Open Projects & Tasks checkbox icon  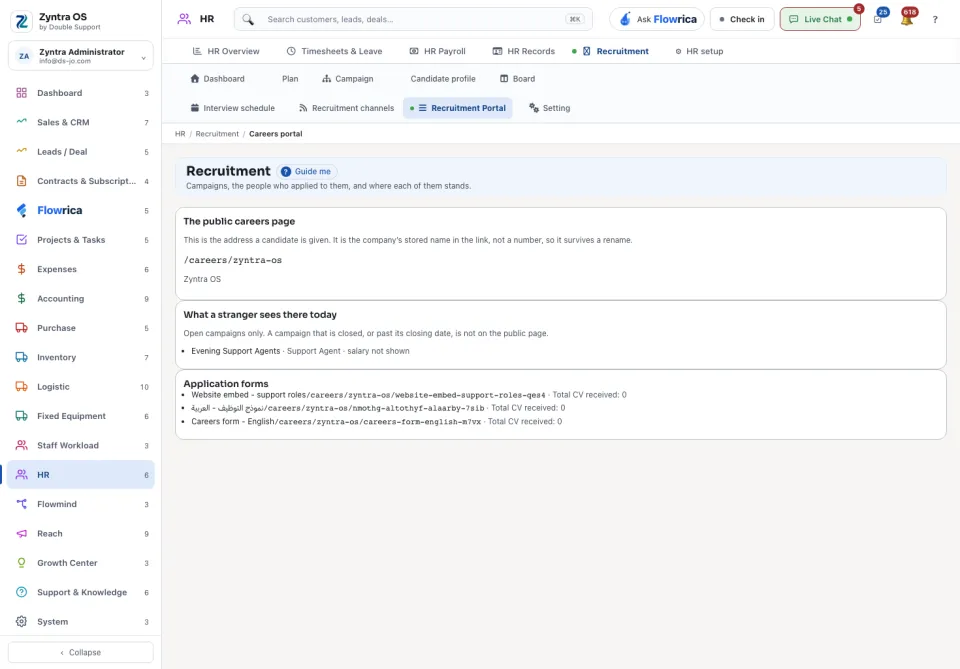[x=21, y=240]
